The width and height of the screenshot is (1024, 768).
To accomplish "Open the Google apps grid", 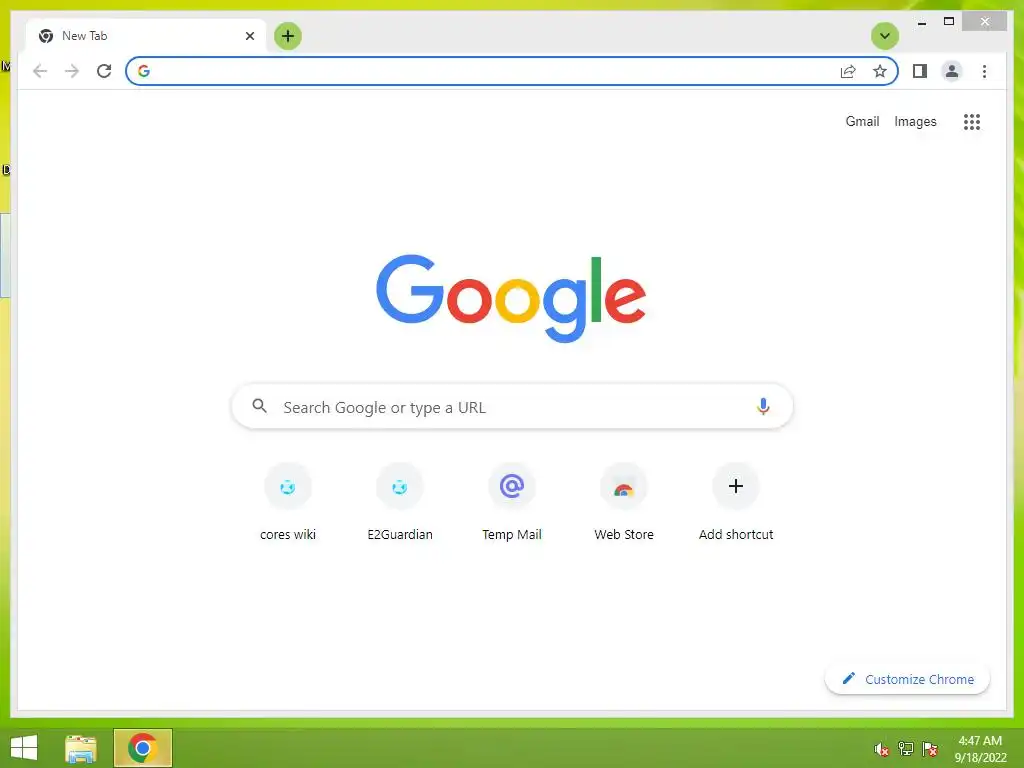I will click(x=972, y=121).
